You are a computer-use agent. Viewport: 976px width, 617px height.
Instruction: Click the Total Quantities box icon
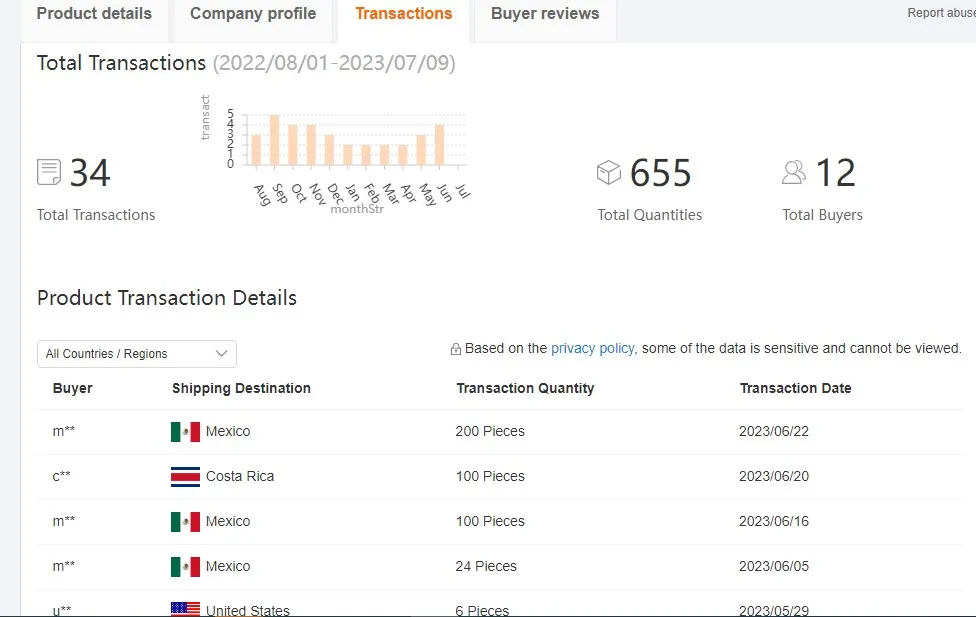(608, 173)
